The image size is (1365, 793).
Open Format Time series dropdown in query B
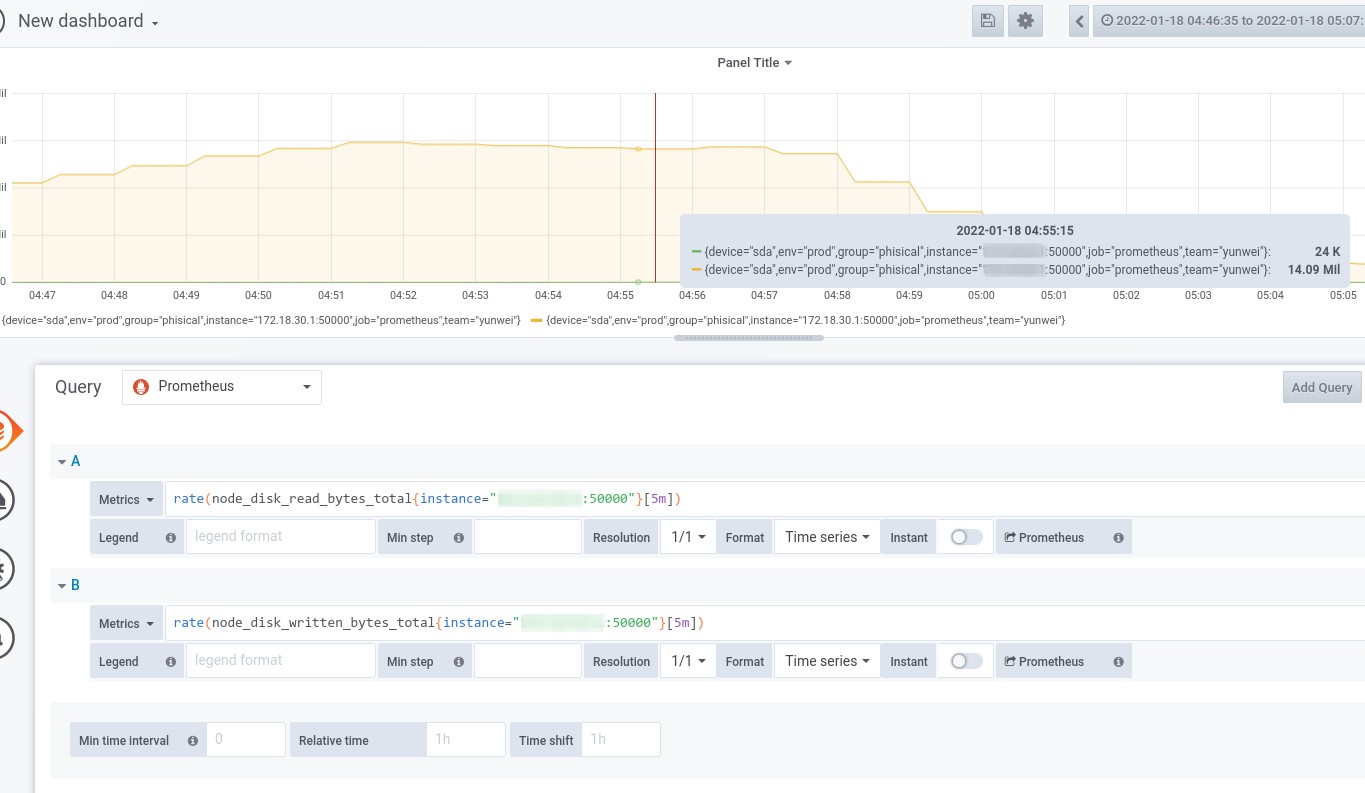(828, 661)
